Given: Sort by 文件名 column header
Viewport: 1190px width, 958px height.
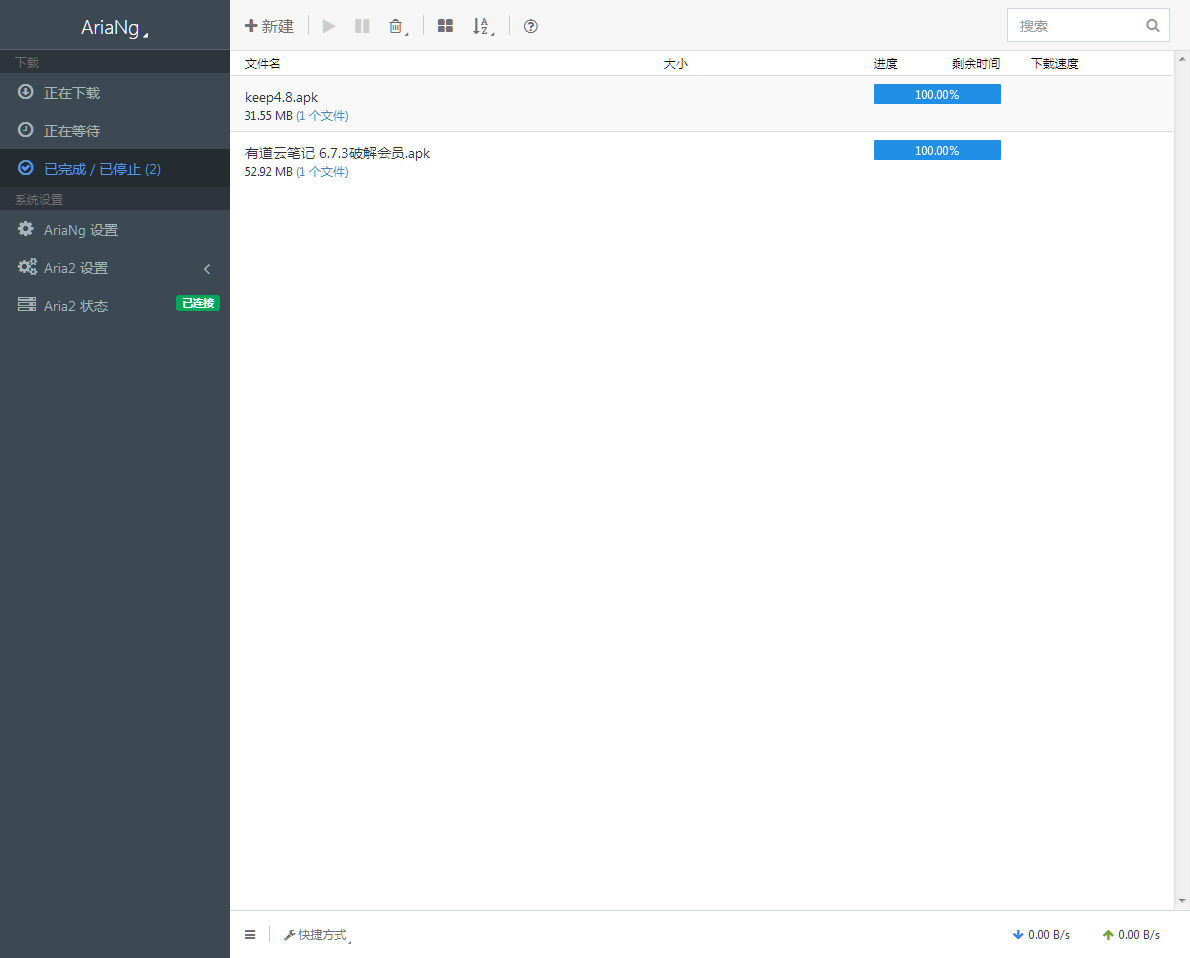Looking at the screenshot, I should tap(263, 64).
